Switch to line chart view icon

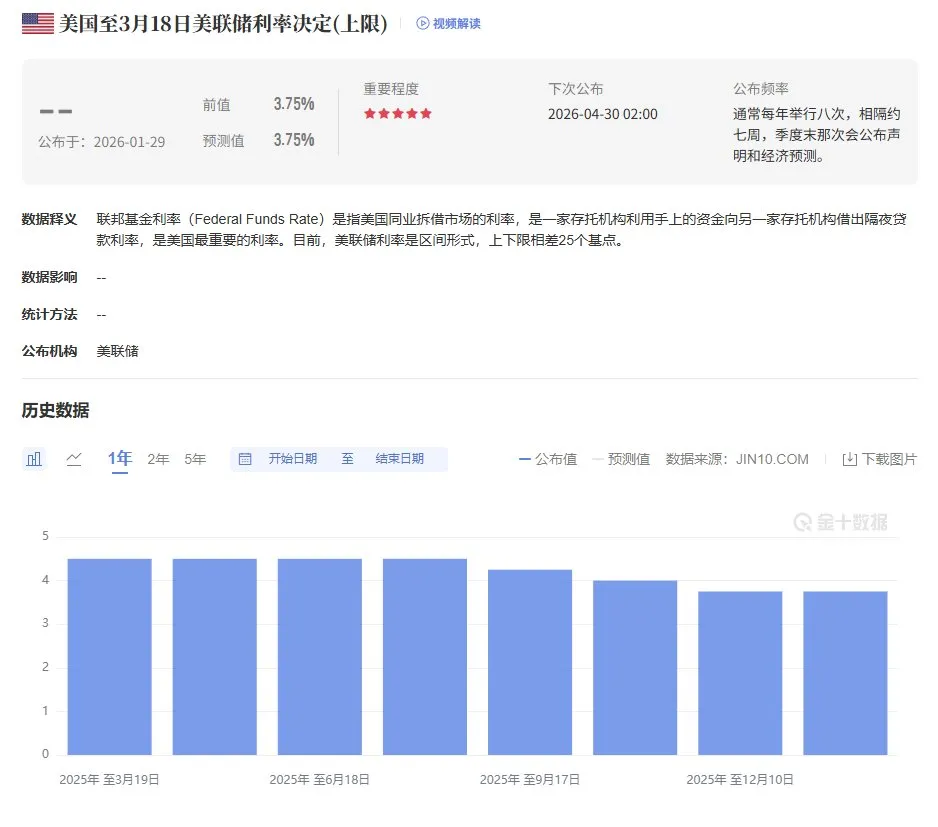point(74,459)
